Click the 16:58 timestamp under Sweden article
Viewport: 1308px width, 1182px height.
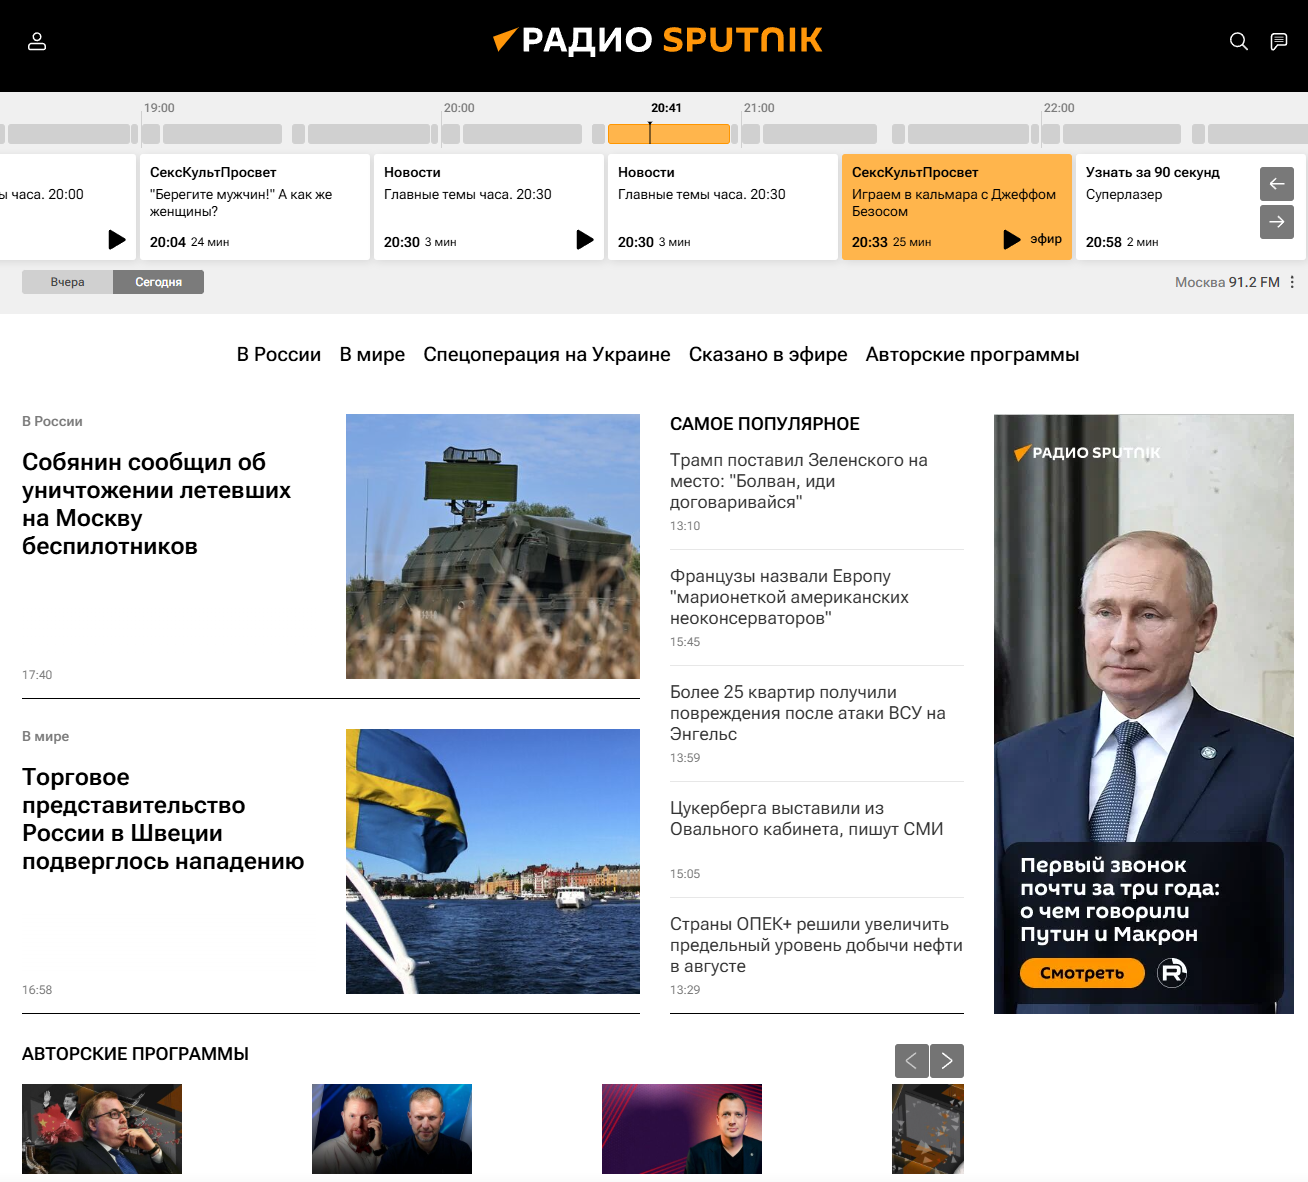37,990
